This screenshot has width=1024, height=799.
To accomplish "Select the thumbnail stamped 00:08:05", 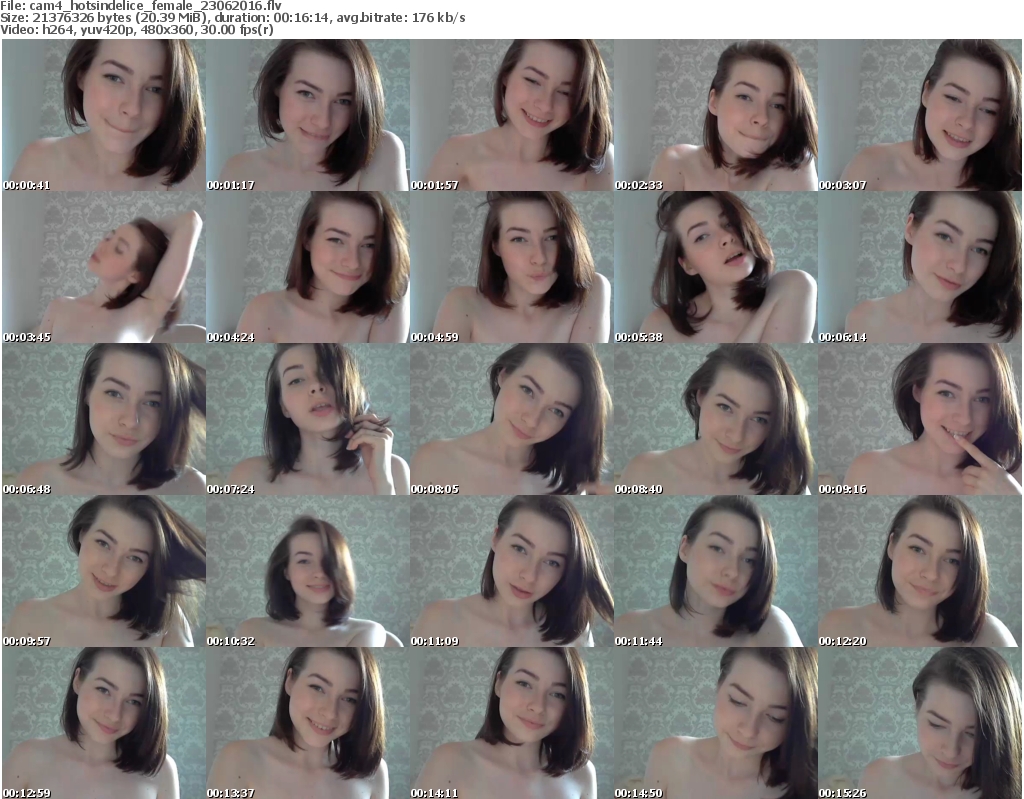I will (x=512, y=419).
